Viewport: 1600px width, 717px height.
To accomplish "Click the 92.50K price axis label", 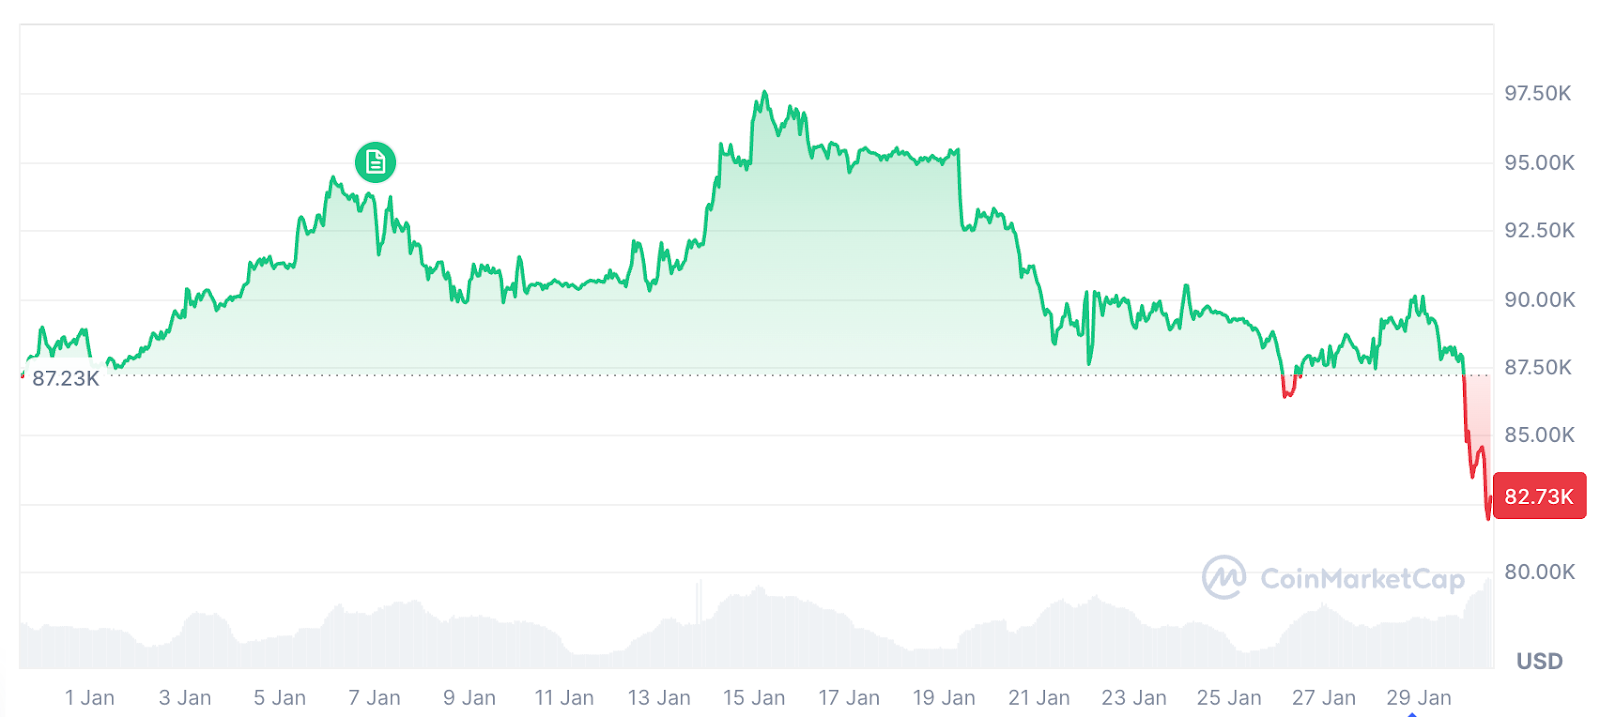I will click(x=1539, y=230).
